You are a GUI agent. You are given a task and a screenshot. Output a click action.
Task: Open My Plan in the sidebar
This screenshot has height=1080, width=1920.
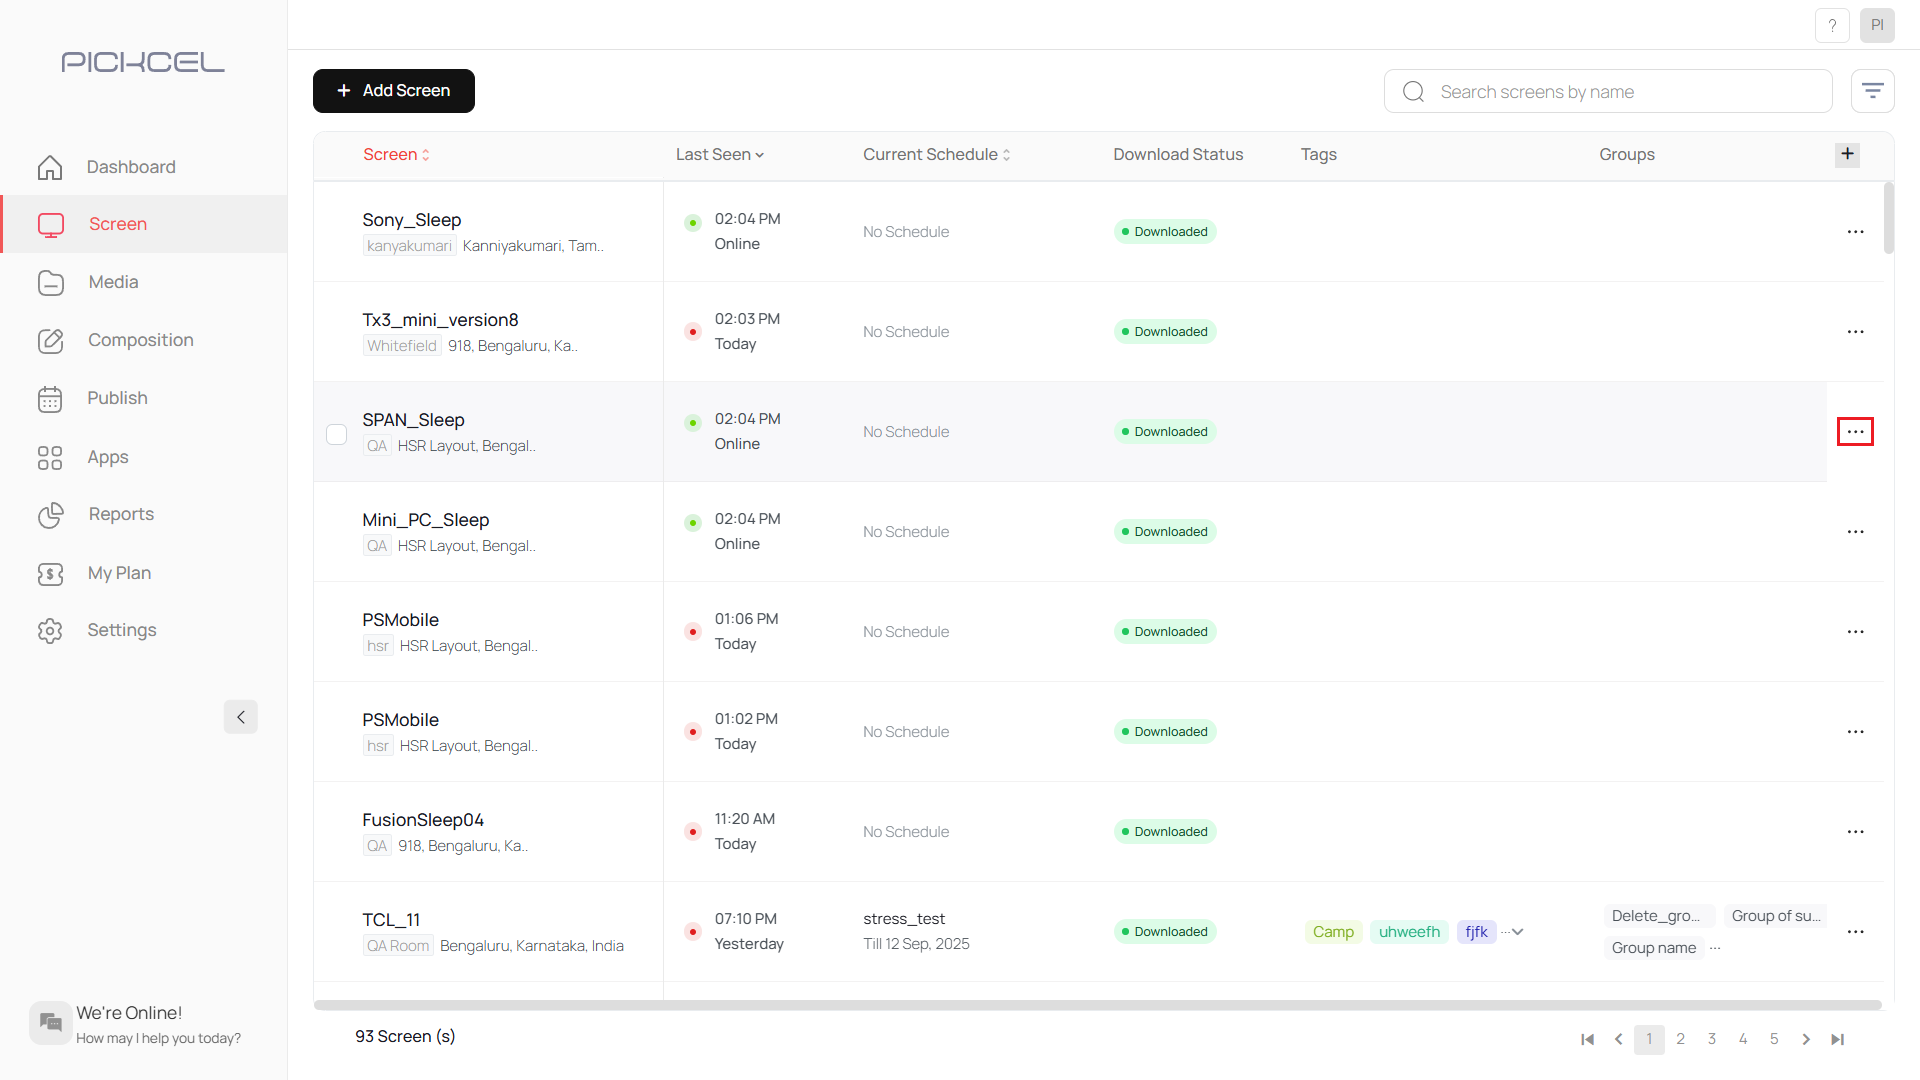click(119, 573)
